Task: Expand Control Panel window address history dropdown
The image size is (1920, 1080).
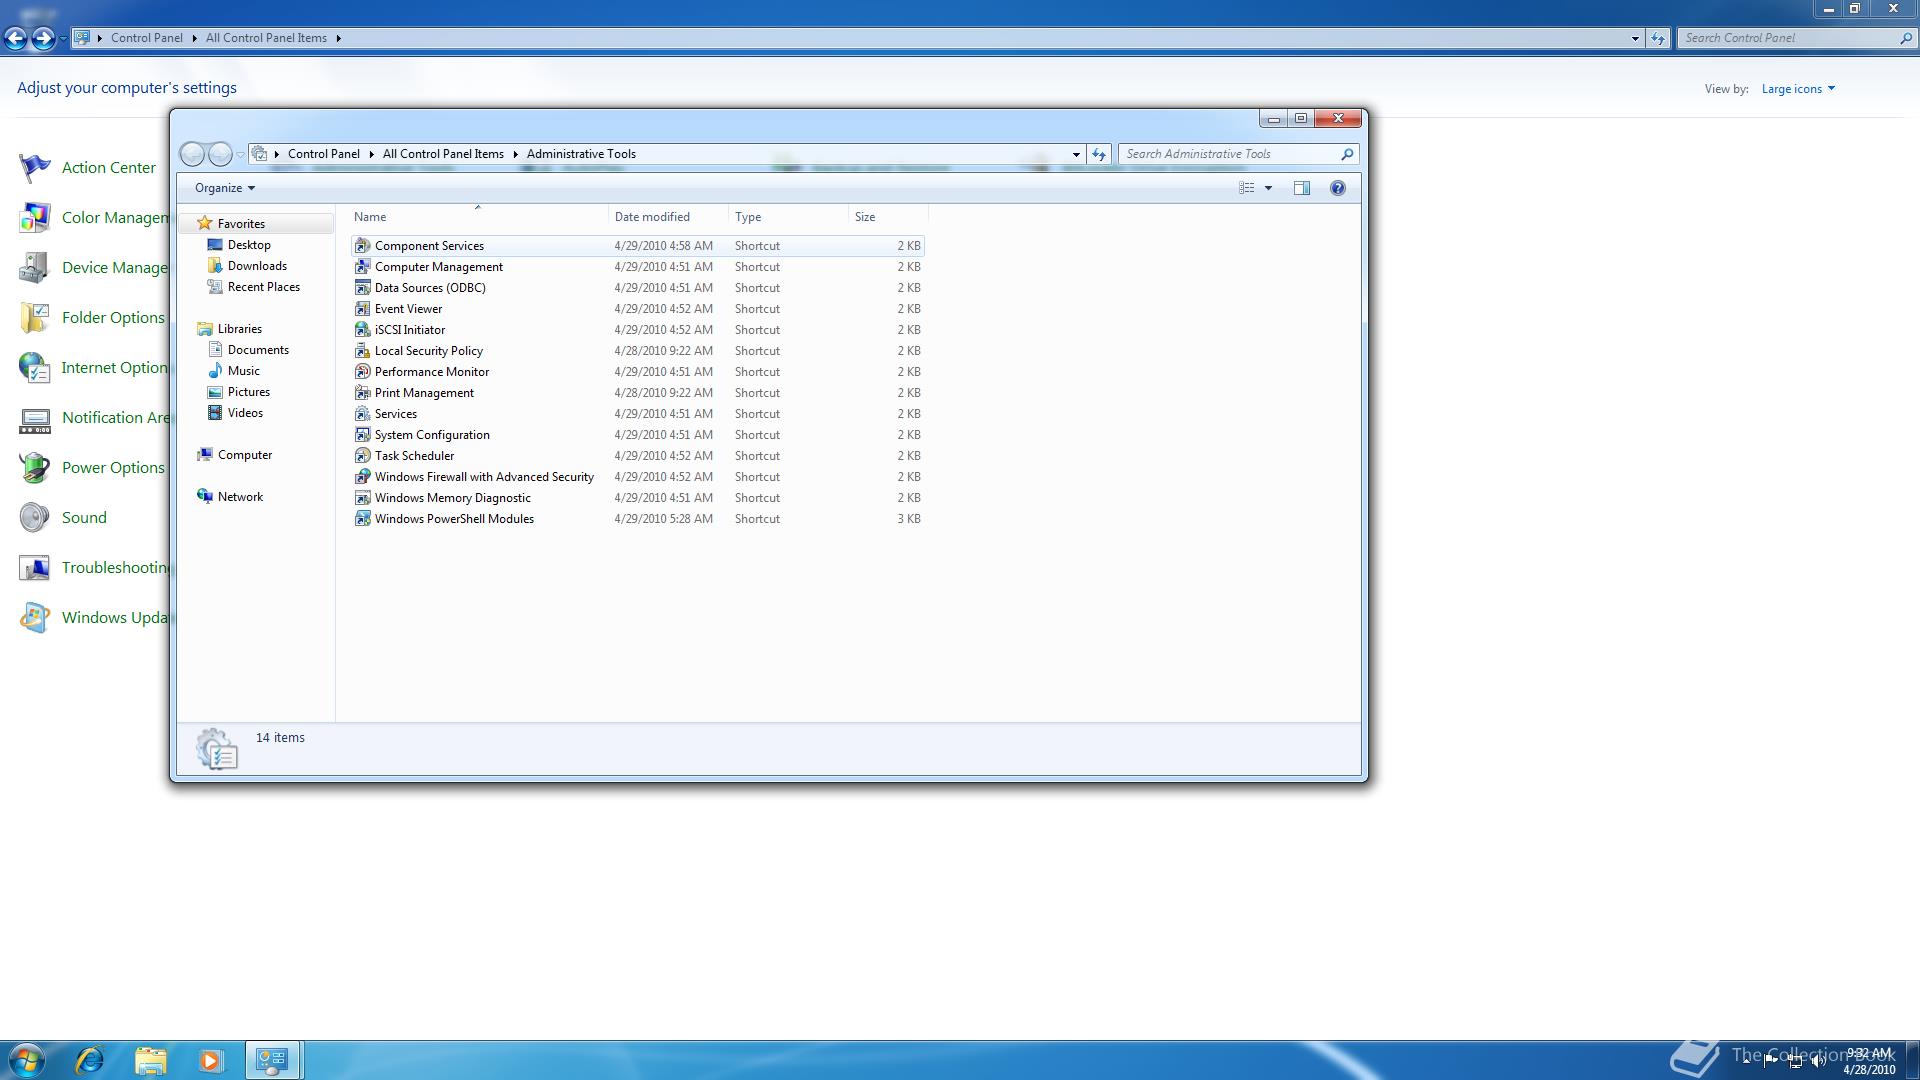Action: coord(1635,38)
